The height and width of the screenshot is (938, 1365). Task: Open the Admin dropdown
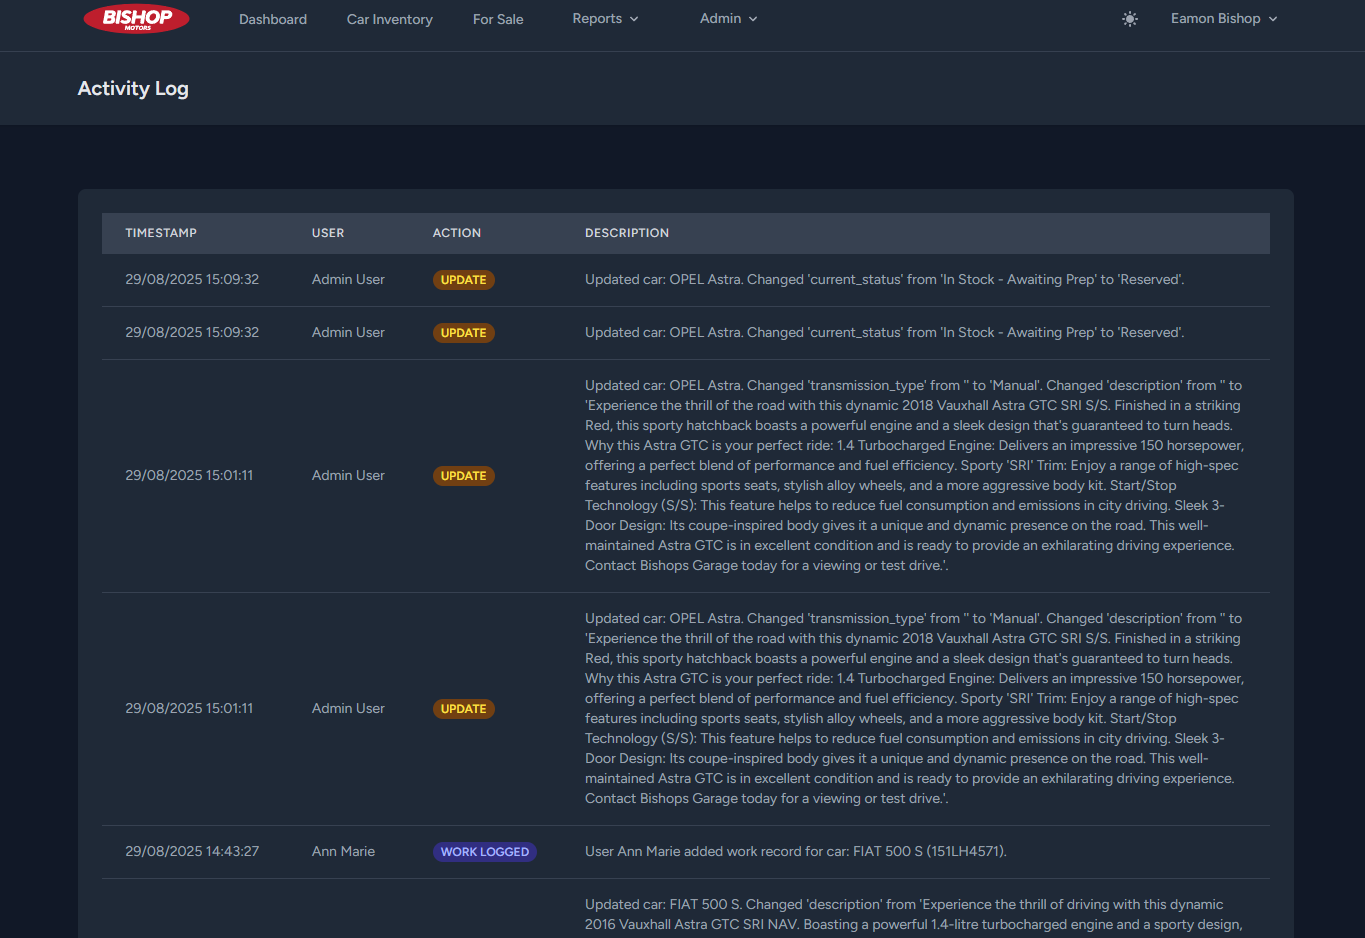point(728,18)
